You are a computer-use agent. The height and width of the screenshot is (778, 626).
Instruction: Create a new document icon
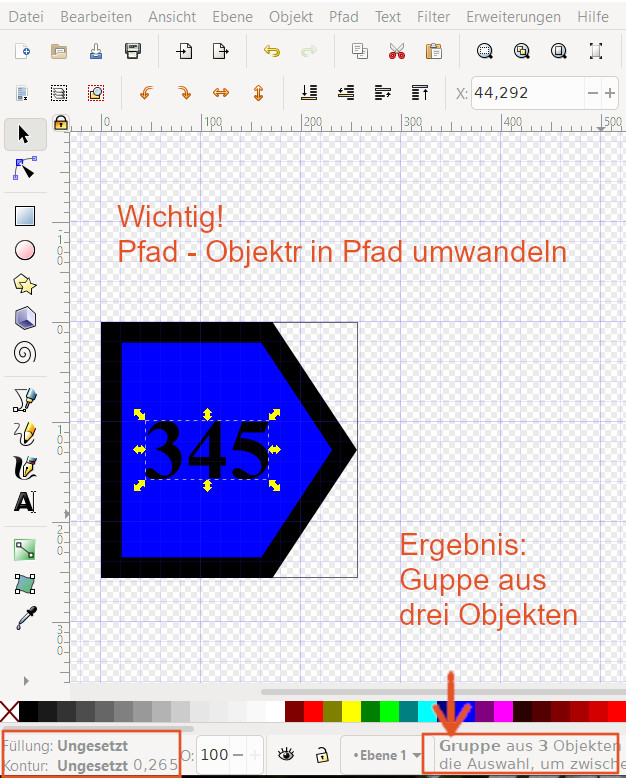click(x=22, y=51)
